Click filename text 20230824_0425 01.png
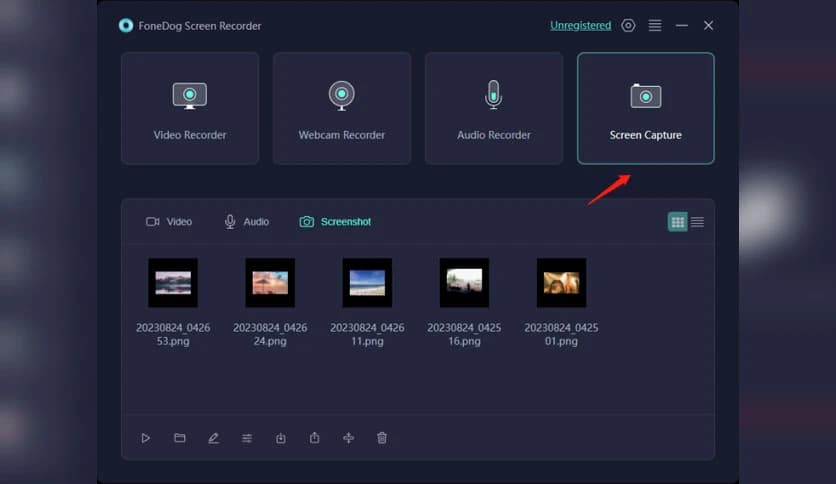The height and width of the screenshot is (484, 836). click(x=561, y=334)
